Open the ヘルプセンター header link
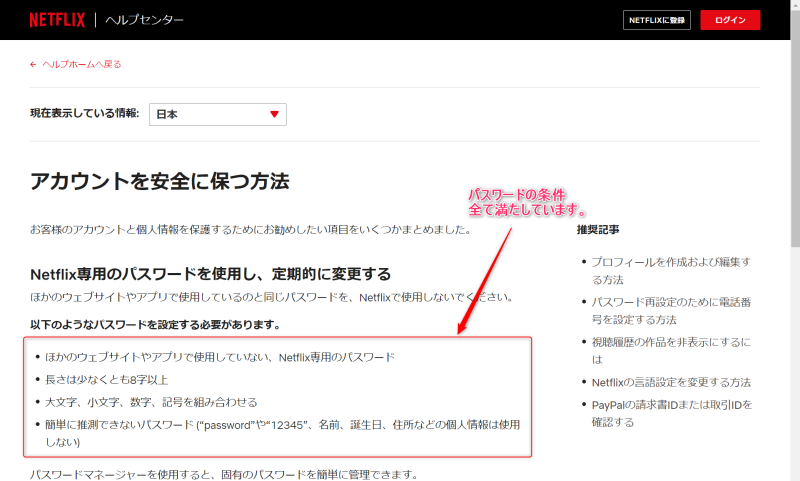 [144, 20]
